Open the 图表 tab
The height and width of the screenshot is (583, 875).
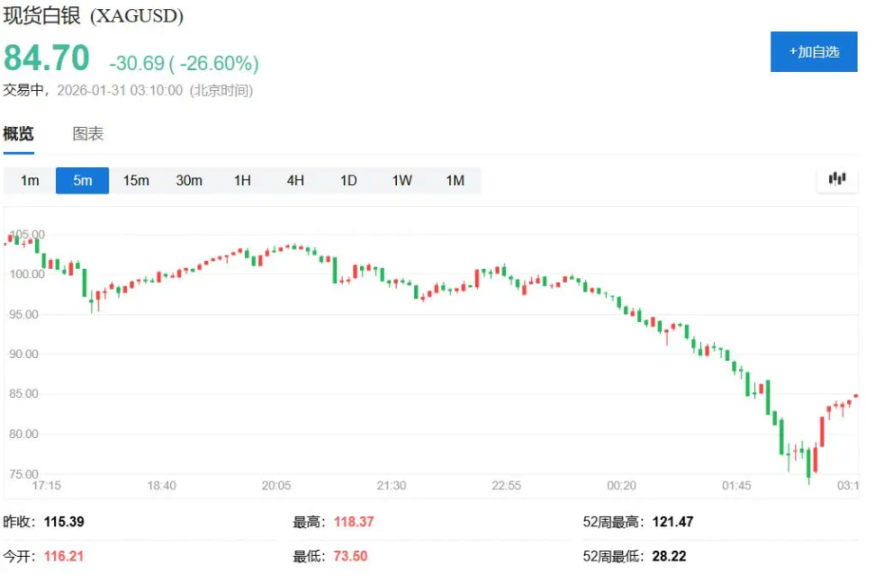[x=88, y=134]
